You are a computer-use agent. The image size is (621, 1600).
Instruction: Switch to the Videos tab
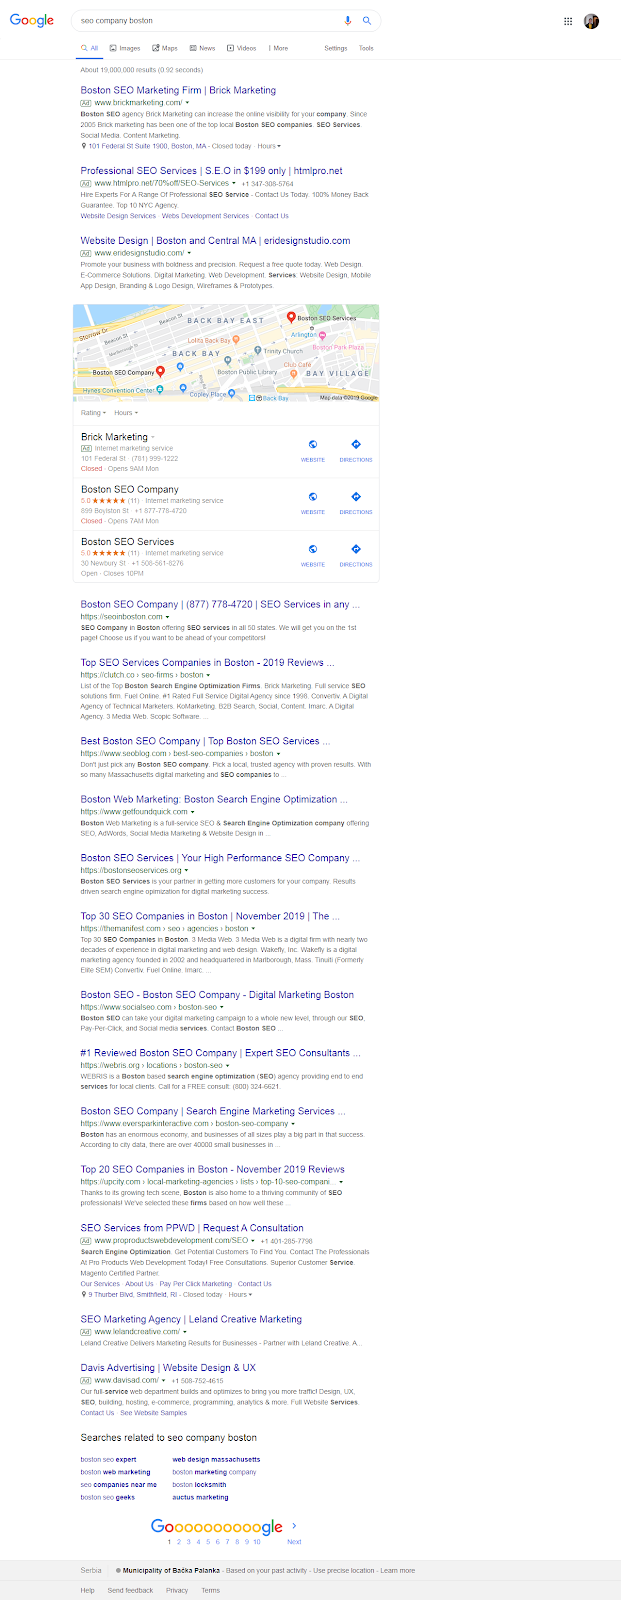[x=241, y=48]
